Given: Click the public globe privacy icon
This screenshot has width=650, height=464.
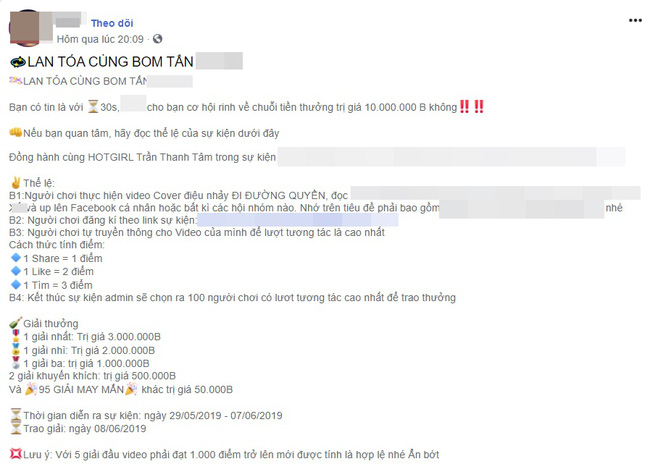Looking at the screenshot, I should pos(158,39).
